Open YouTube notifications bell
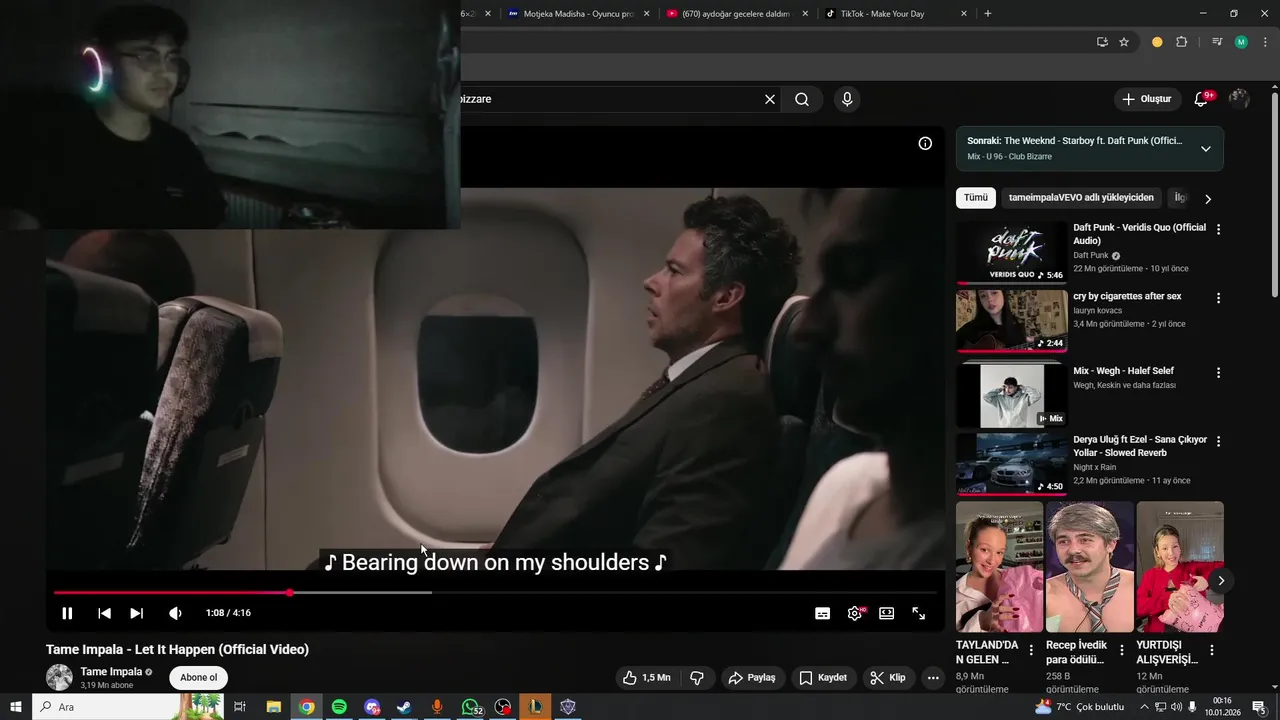The height and width of the screenshot is (720, 1280). click(x=1201, y=99)
